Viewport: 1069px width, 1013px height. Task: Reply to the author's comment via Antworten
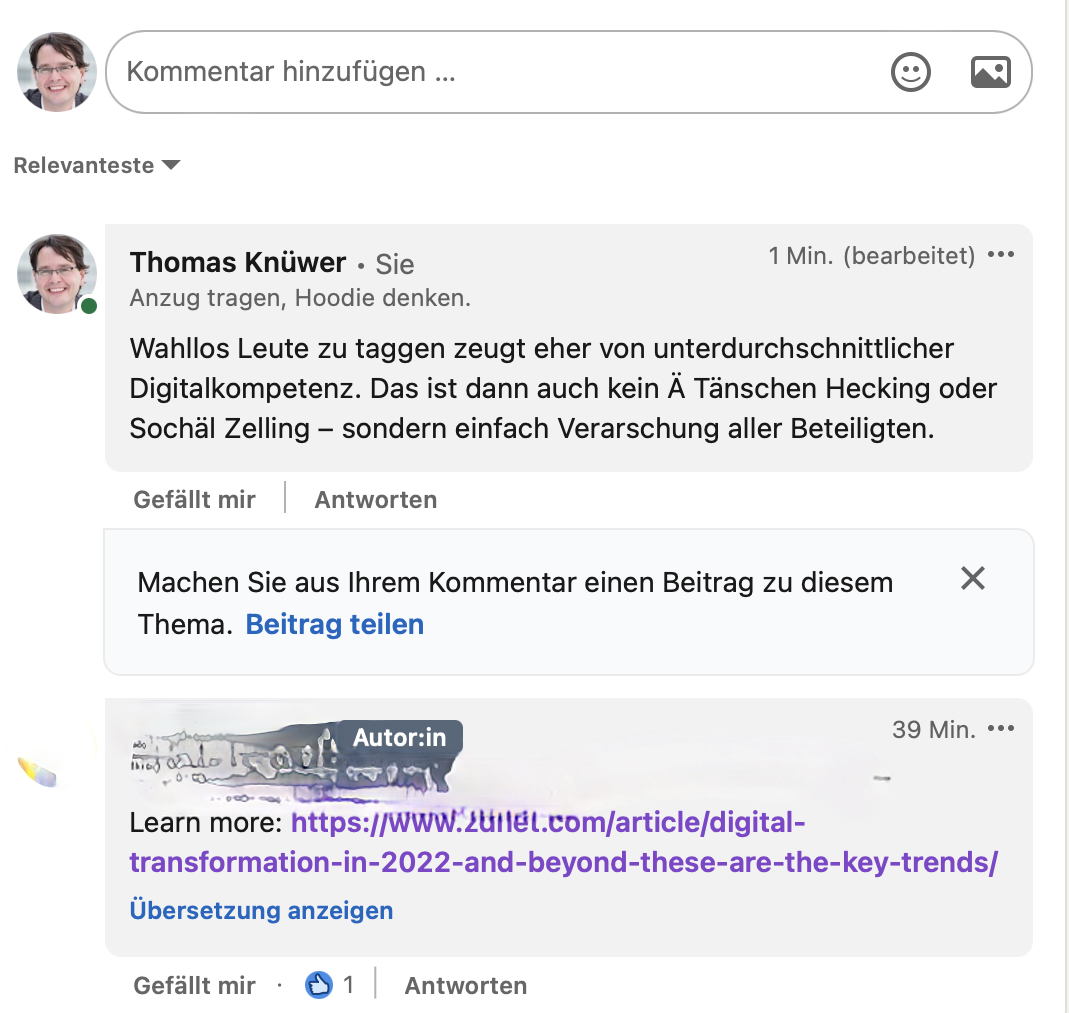[x=466, y=986]
